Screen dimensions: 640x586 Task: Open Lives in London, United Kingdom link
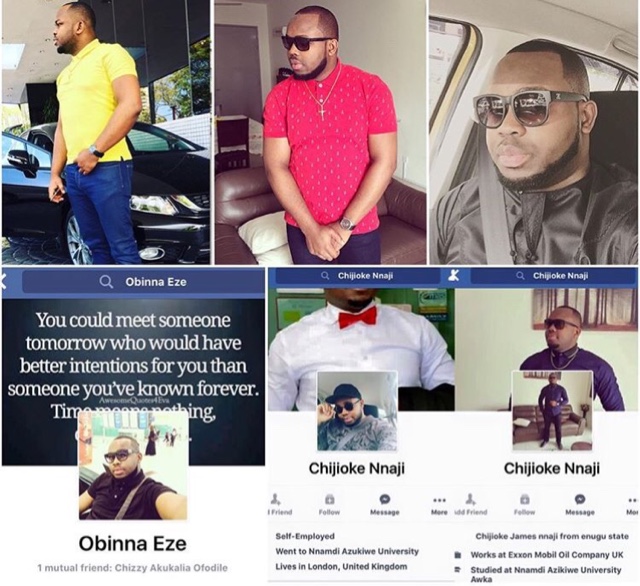pos(341,566)
